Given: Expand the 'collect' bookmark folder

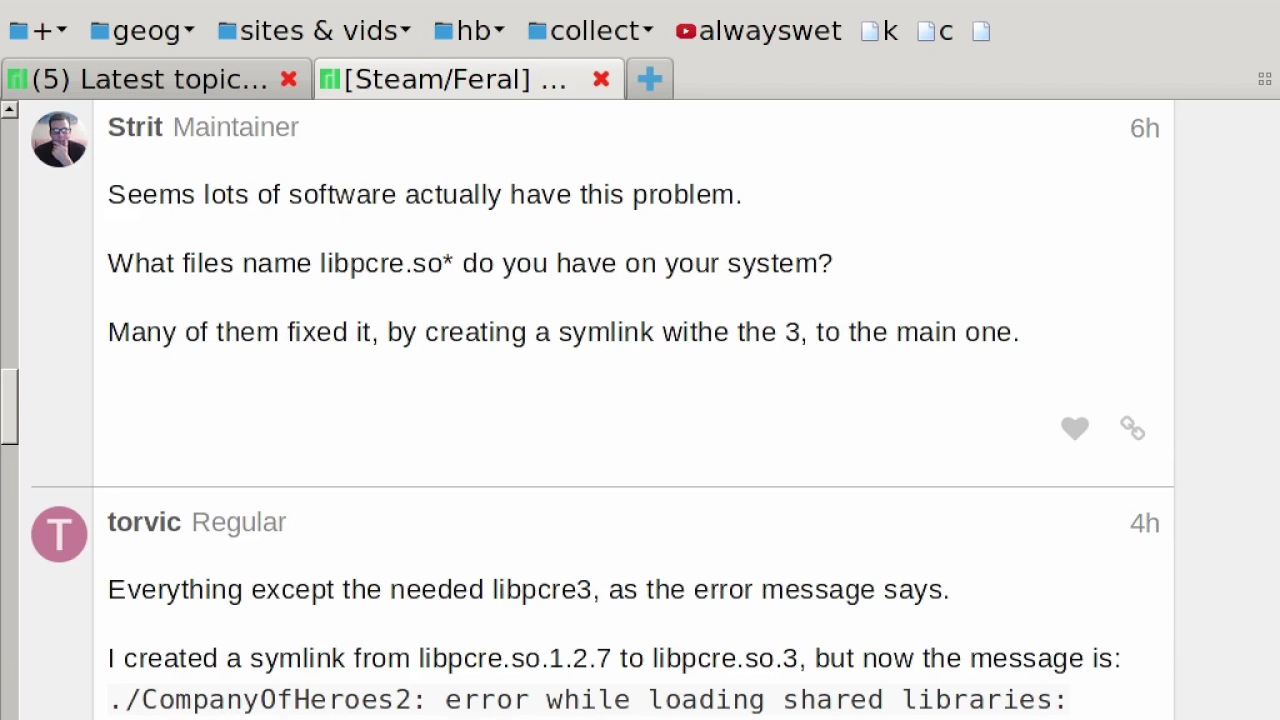Looking at the screenshot, I should coord(590,31).
